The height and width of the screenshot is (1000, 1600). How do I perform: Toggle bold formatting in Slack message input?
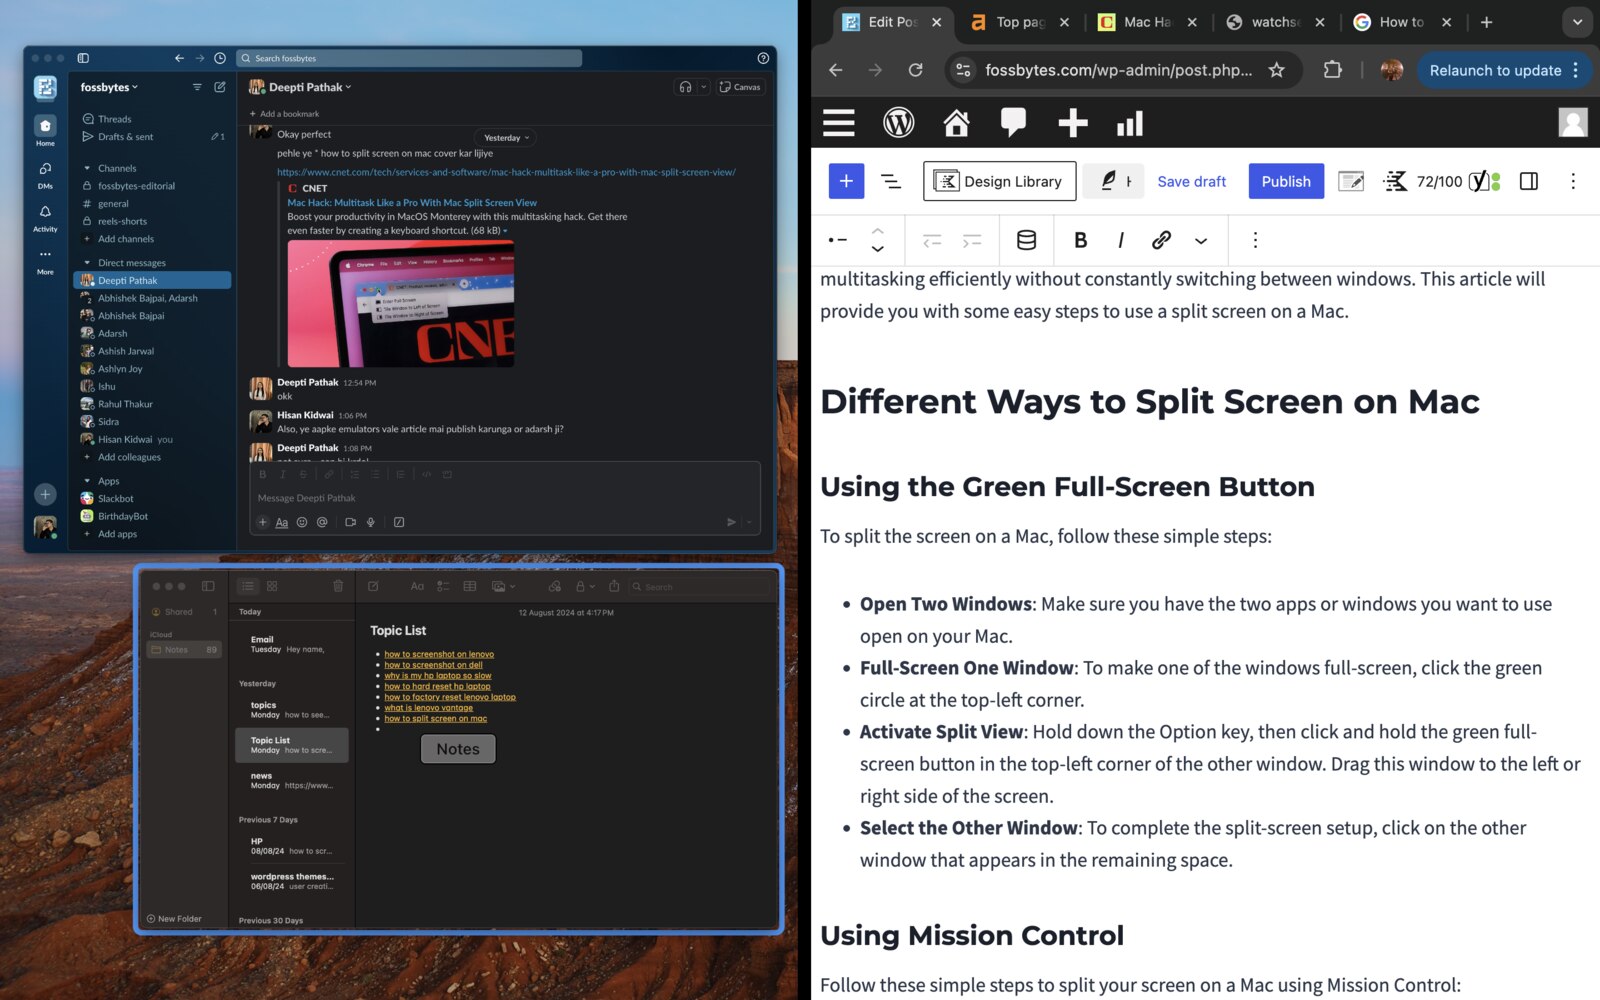(x=262, y=474)
